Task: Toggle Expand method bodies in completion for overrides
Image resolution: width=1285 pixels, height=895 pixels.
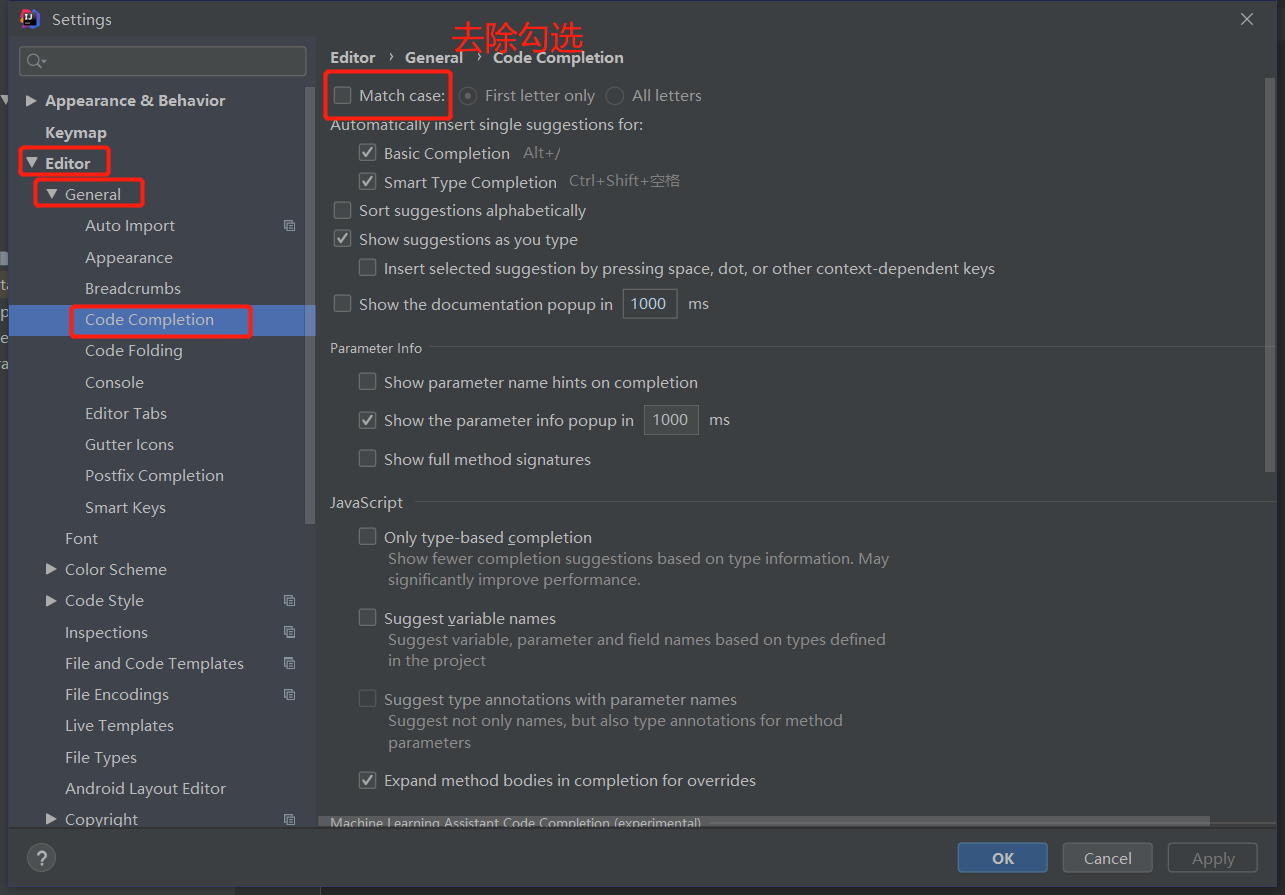Action: pos(368,780)
